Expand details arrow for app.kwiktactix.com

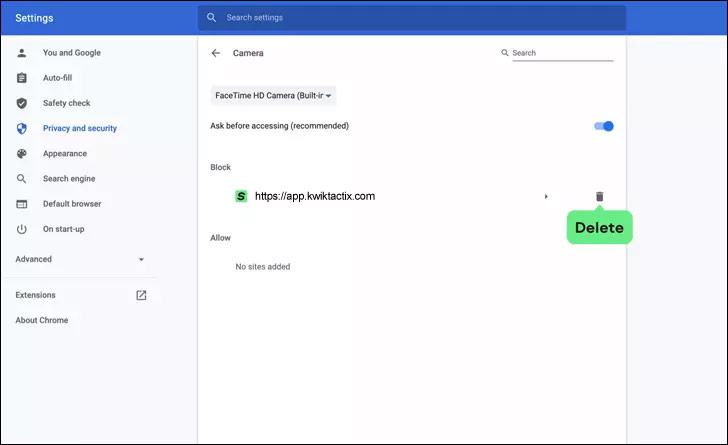coord(546,196)
